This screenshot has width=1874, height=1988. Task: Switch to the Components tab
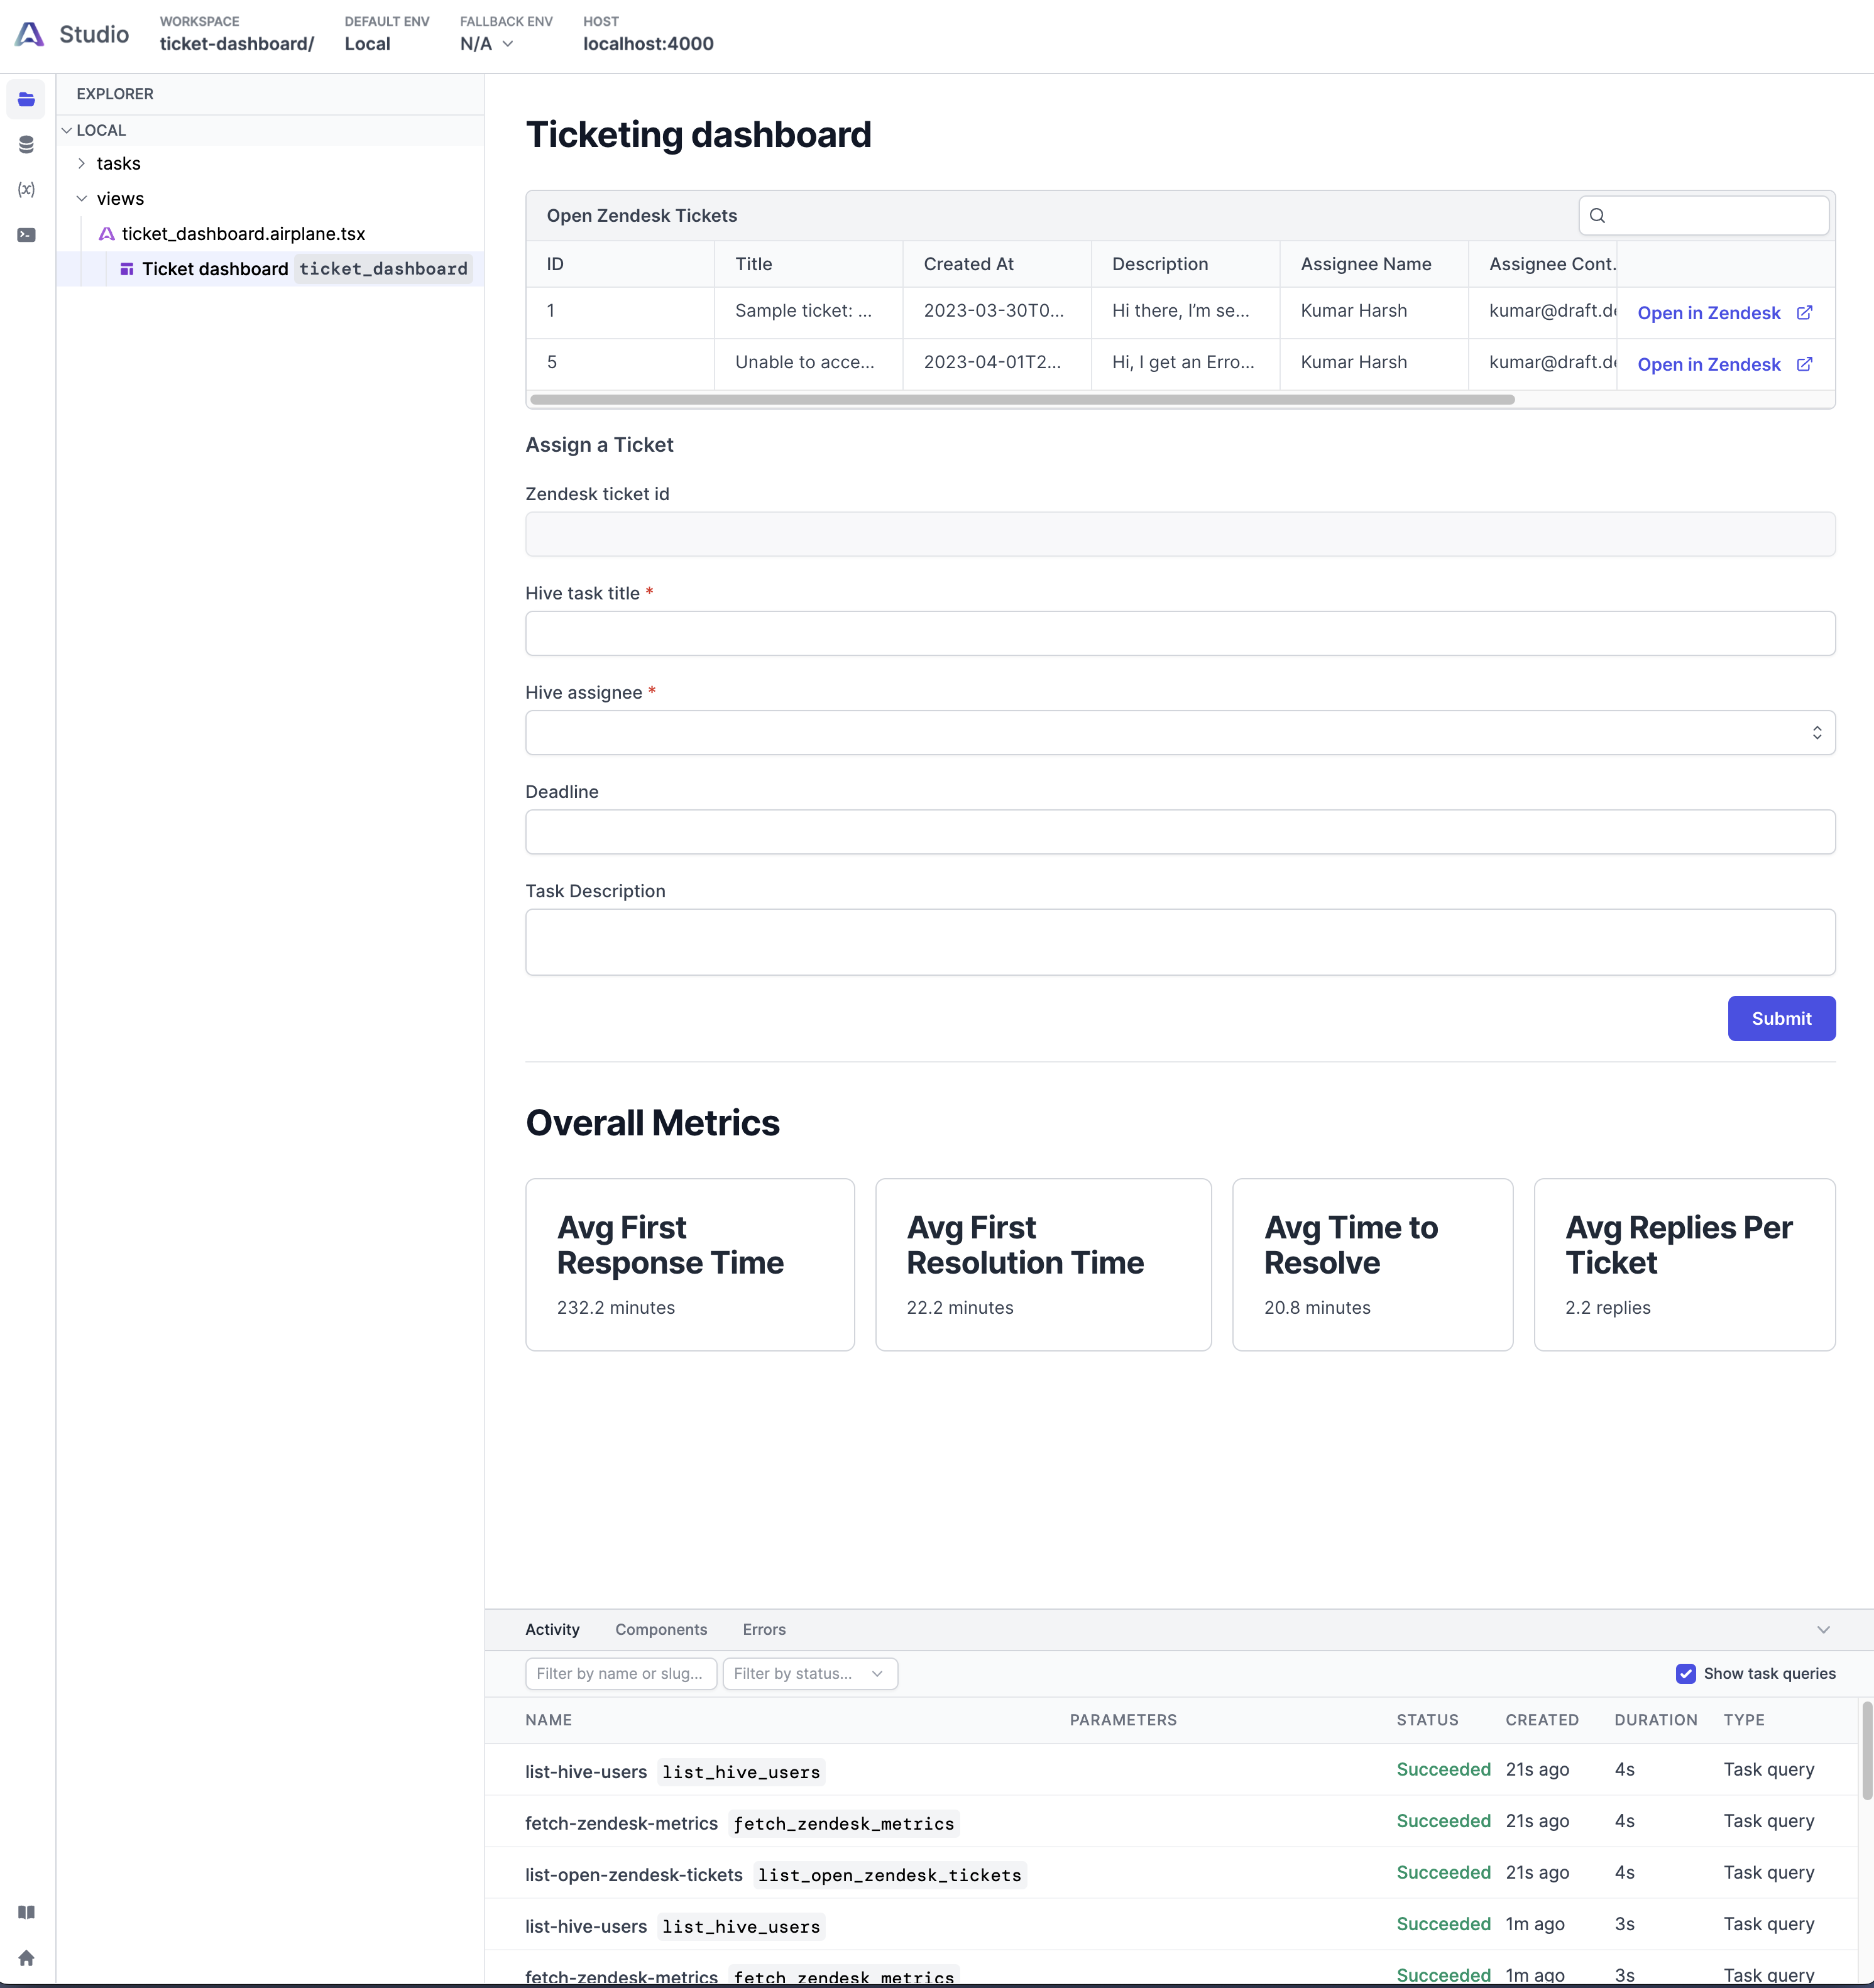(661, 1629)
